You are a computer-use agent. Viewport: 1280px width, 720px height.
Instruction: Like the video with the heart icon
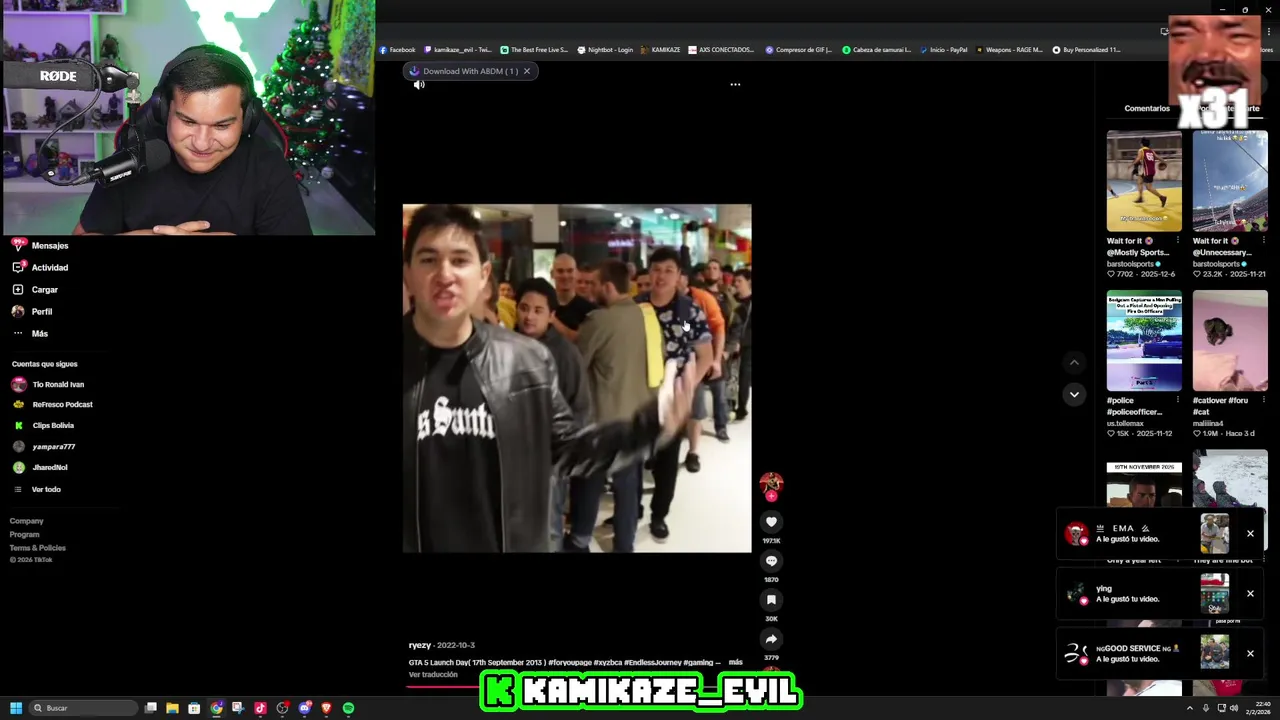click(771, 522)
